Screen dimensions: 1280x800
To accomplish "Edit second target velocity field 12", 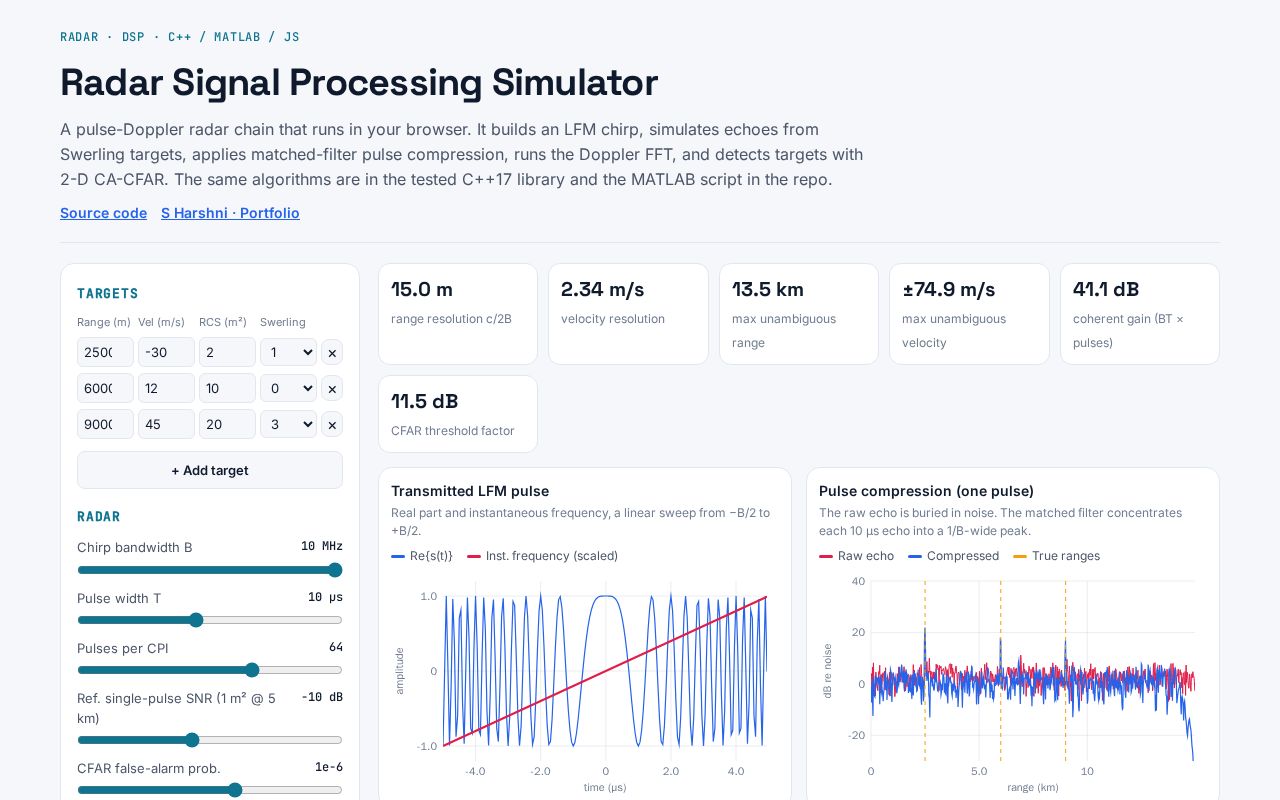I will pos(166,388).
